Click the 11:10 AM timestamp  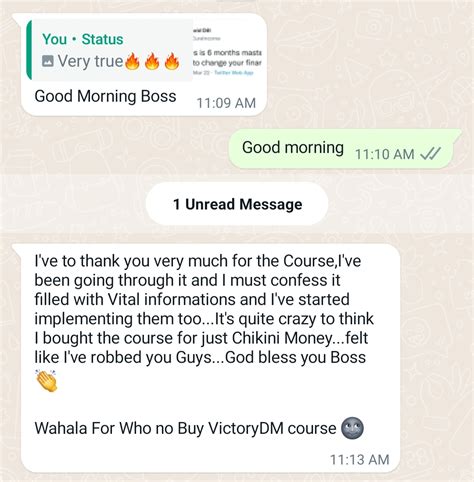pos(384,154)
